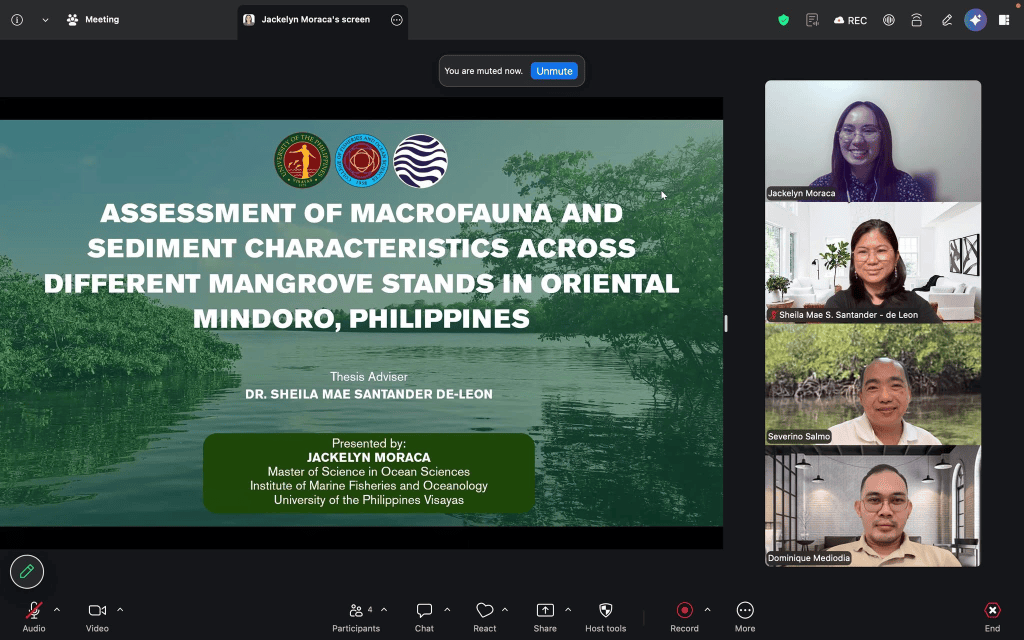Unmute the microphone with the Audio control
Image resolution: width=1024 pixels, height=640 pixels.
pos(34,616)
